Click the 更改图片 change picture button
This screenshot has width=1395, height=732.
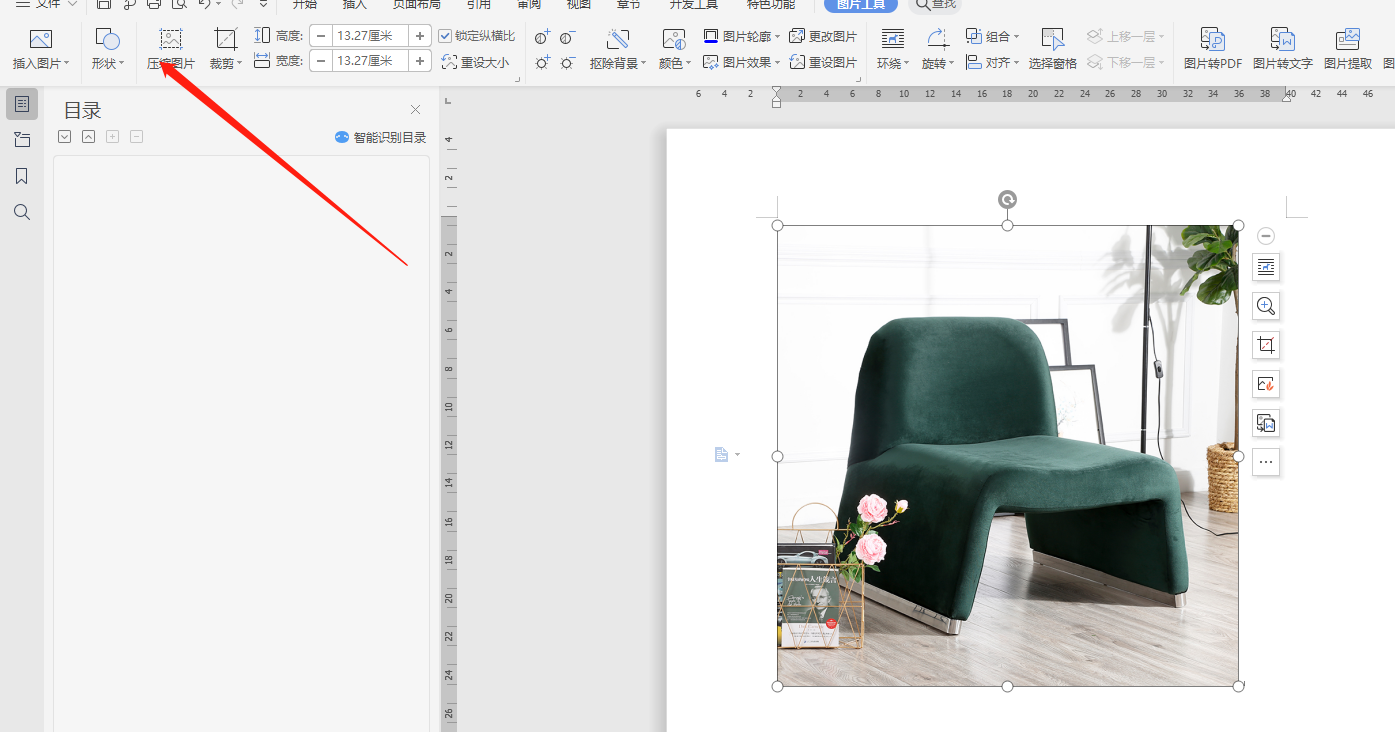pos(823,36)
